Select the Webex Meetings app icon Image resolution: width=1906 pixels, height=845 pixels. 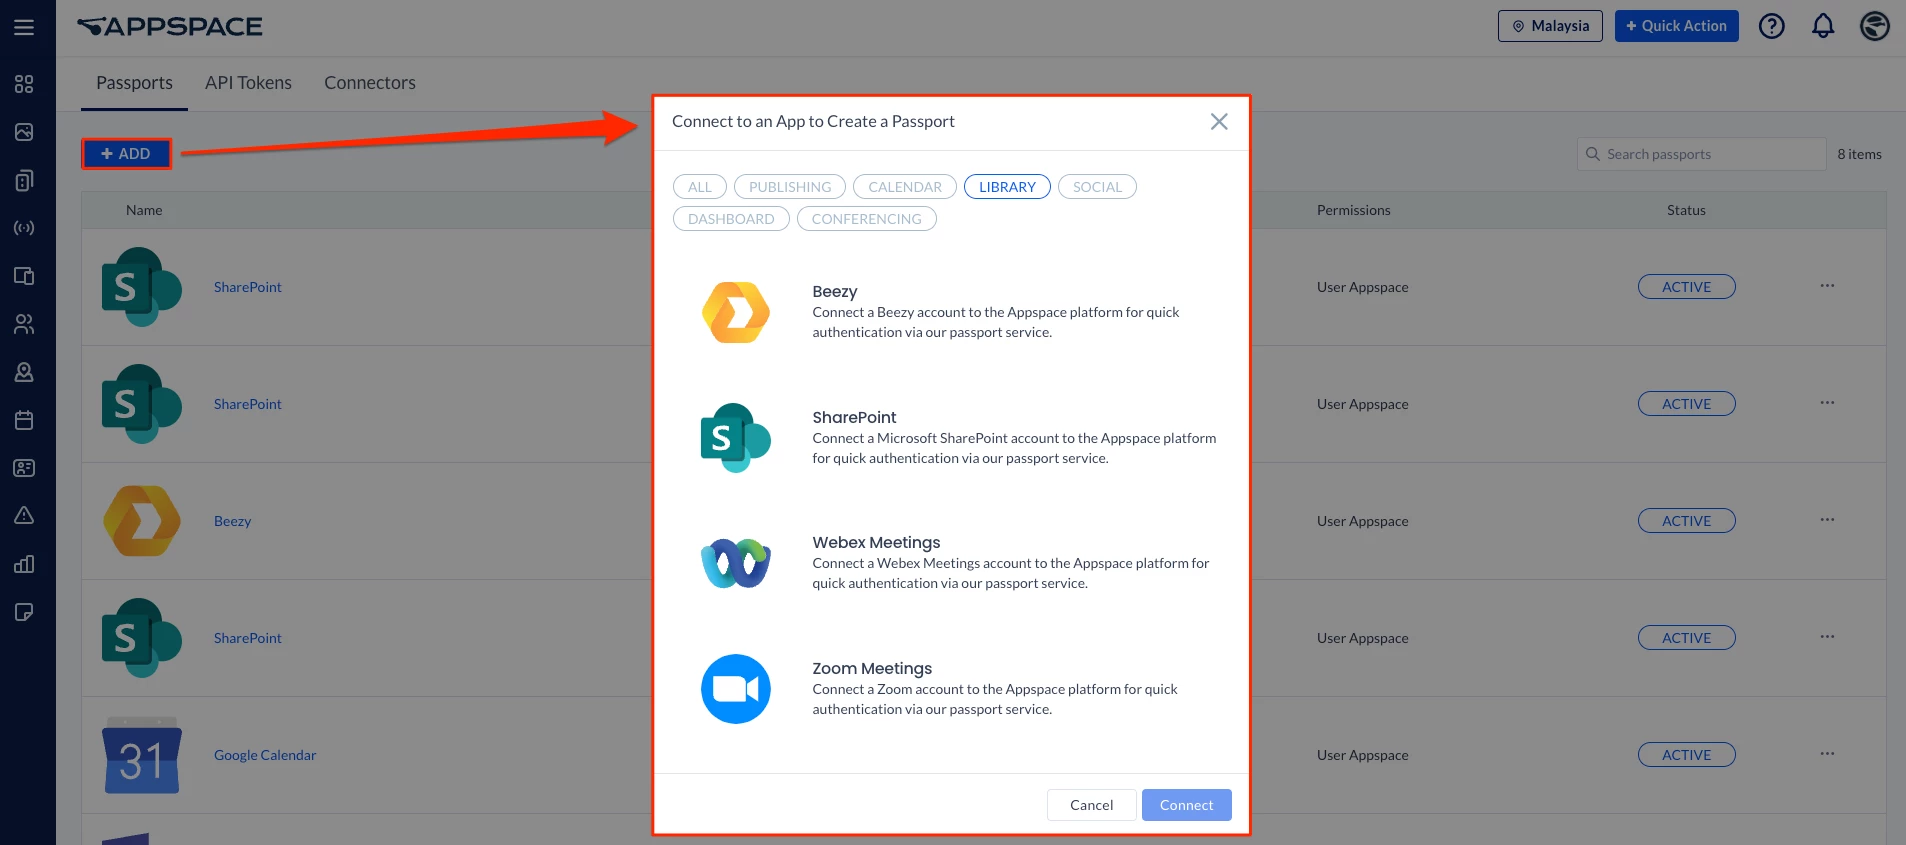pyautogui.click(x=736, y=563)
